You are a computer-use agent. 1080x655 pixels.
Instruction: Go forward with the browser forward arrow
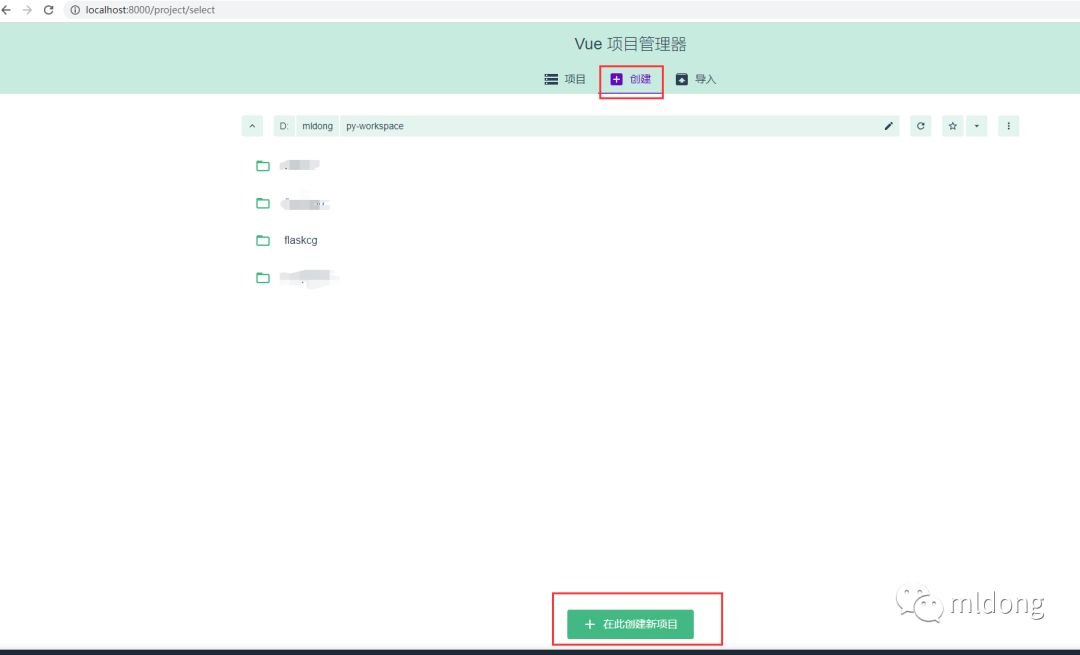click(x=28, y=10)
